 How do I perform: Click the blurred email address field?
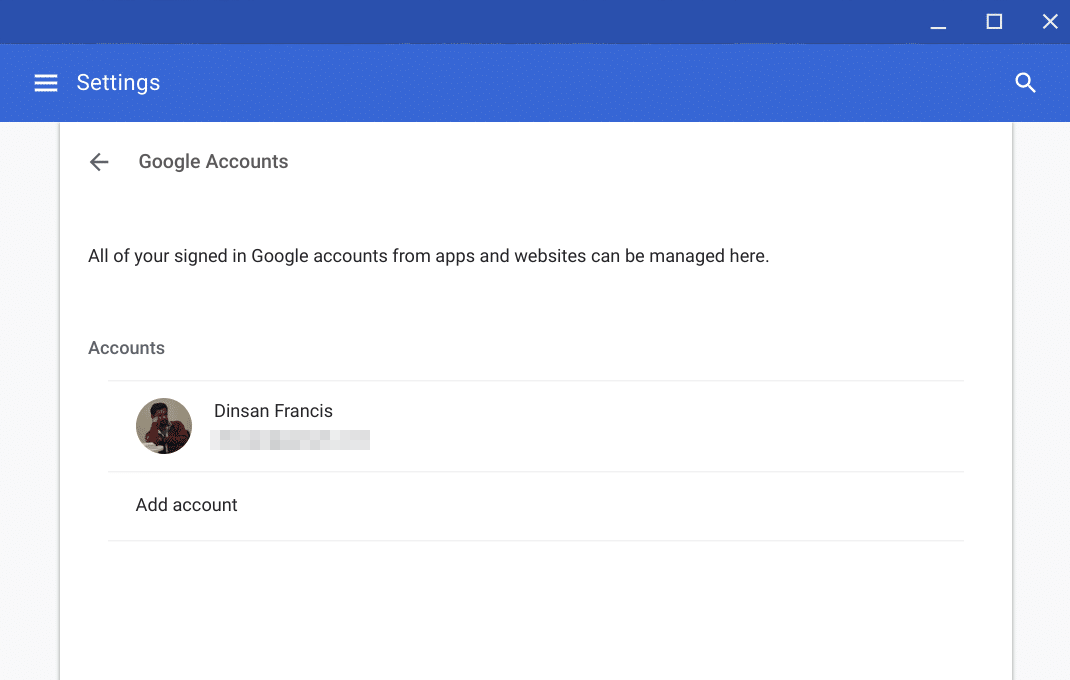coord(290,440)
